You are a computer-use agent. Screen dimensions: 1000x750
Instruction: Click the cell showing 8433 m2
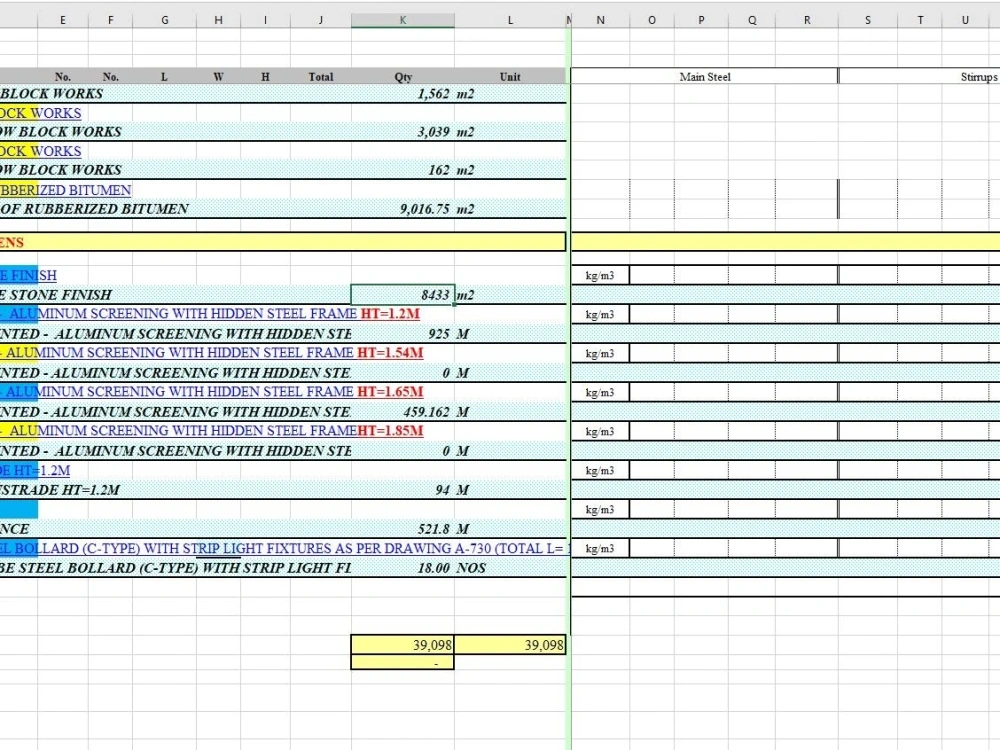[x=403, y=294]
